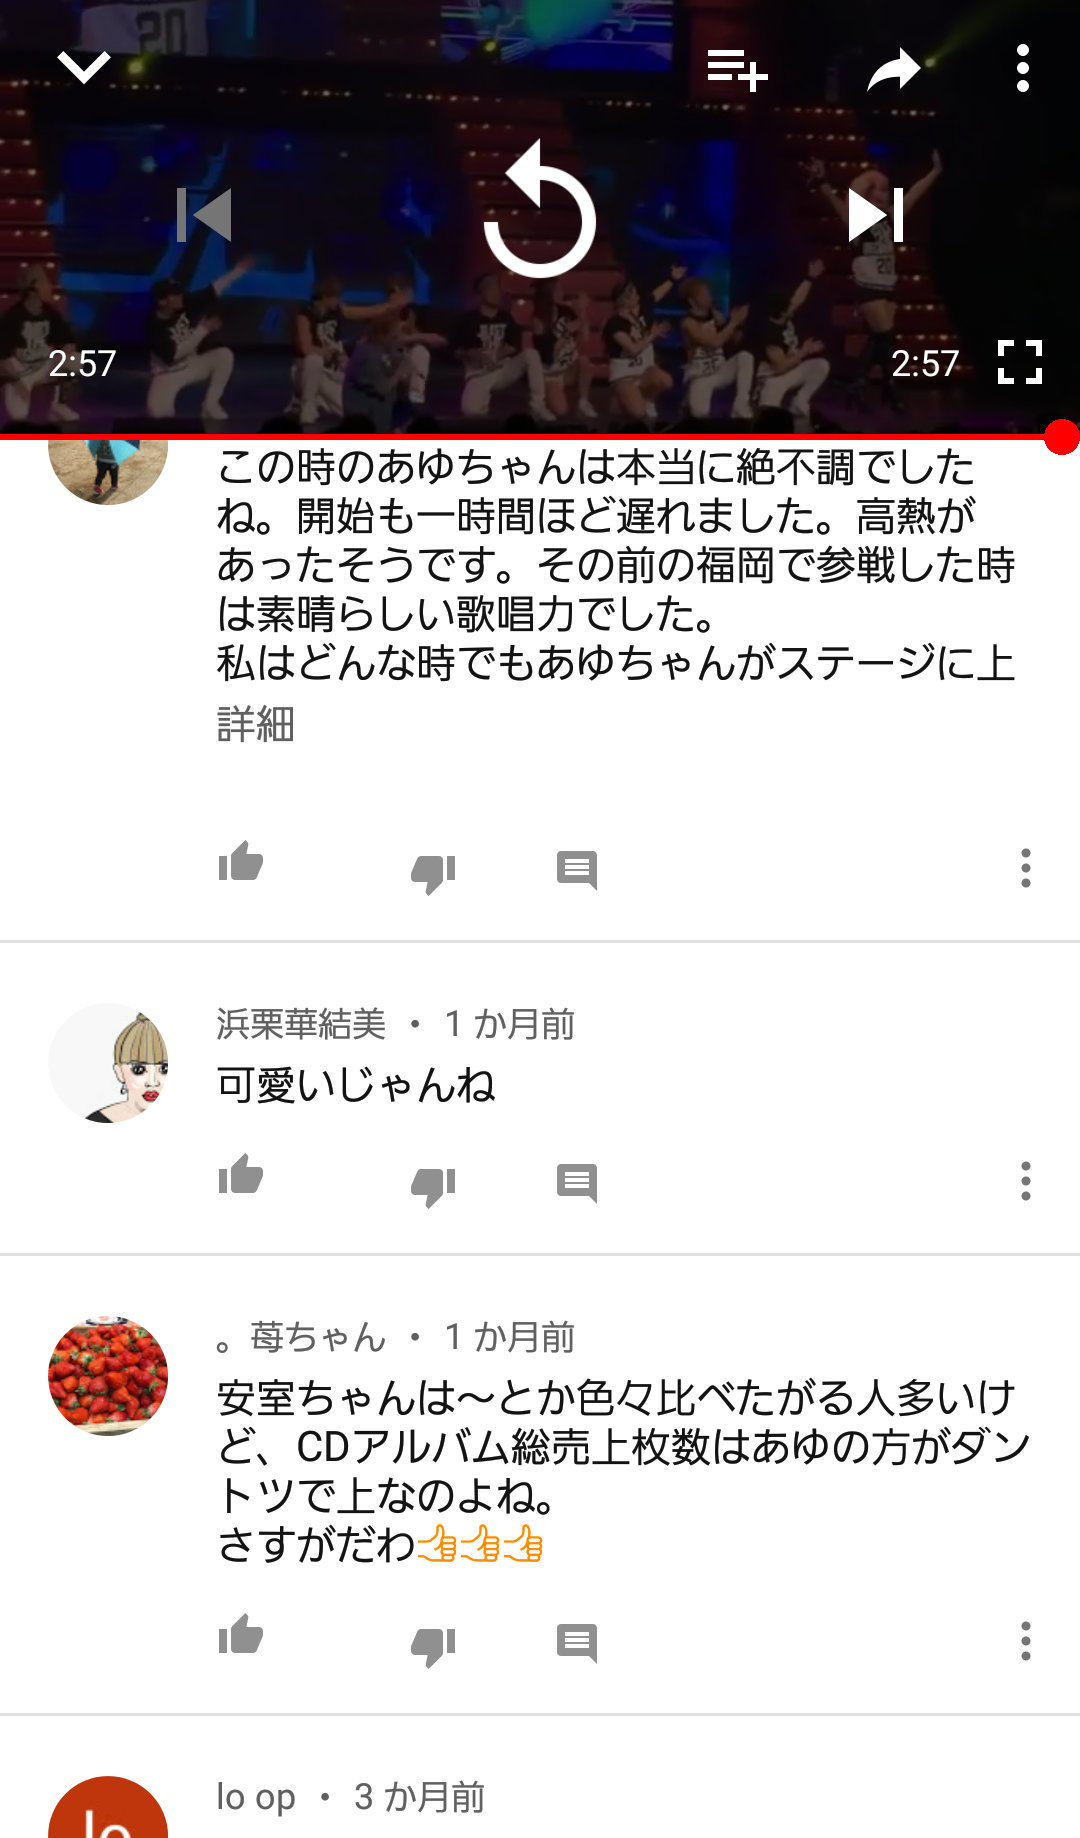Open video player overflow menu
This screenshot has width=1080, height=1838.
click(1022, 69)
